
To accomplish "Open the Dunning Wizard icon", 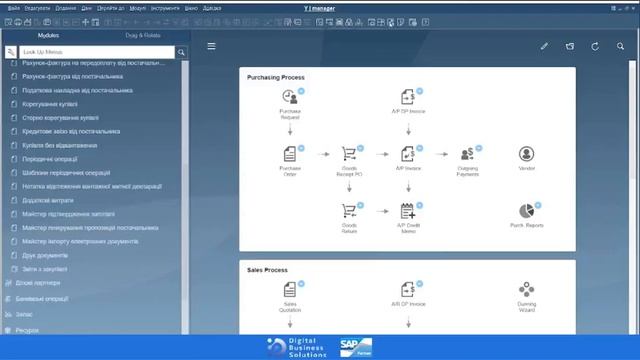I will click(527, 289).
